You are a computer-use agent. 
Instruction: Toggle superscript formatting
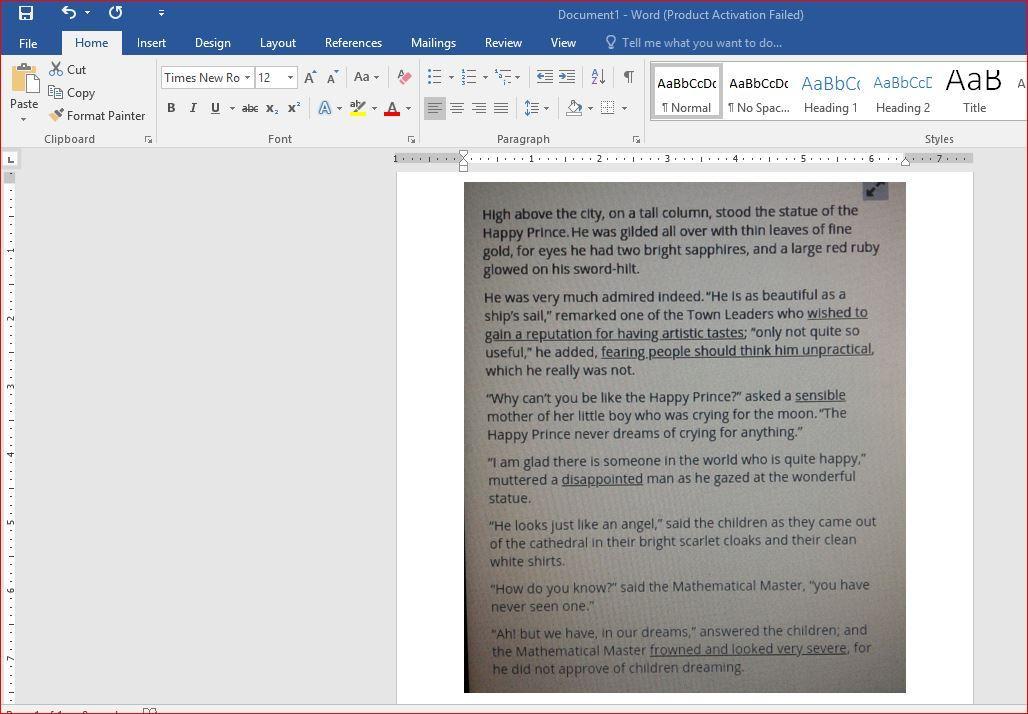click(x=294, y=108)
